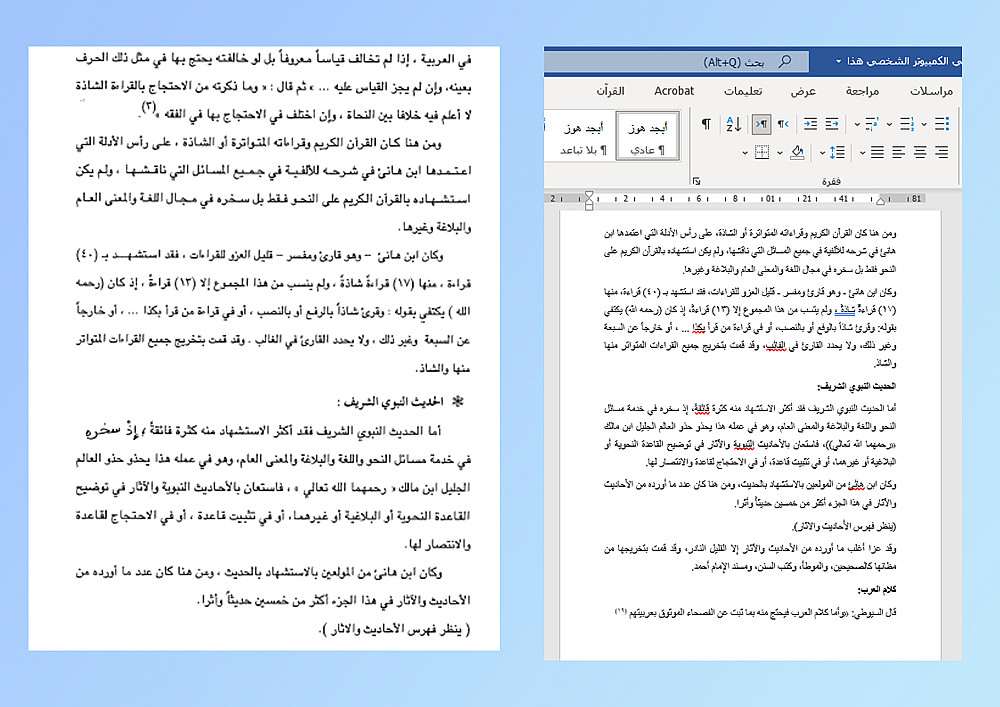Click heading الحديث النبوي الشريف in scanned page
This screenshot has height=707, width=1000.
tap(393, 402)
